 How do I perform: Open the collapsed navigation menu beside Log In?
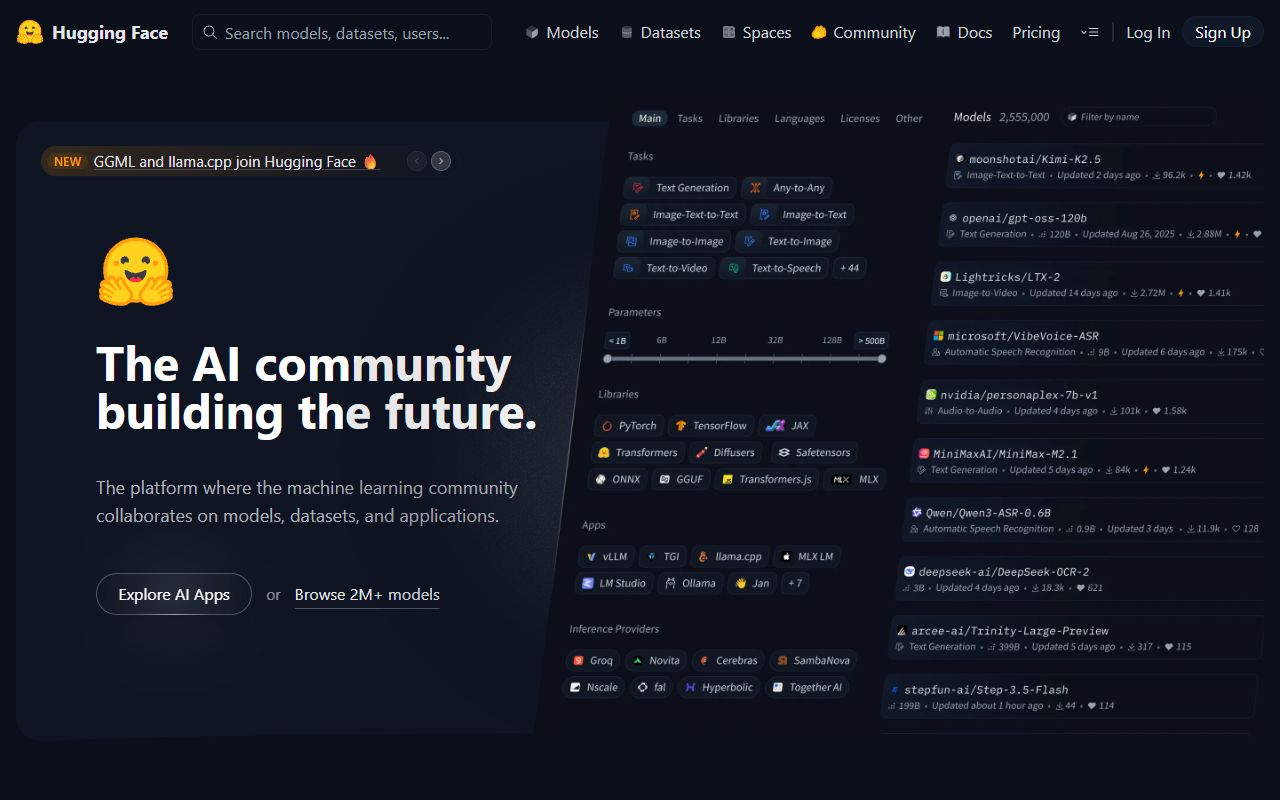1089,32
